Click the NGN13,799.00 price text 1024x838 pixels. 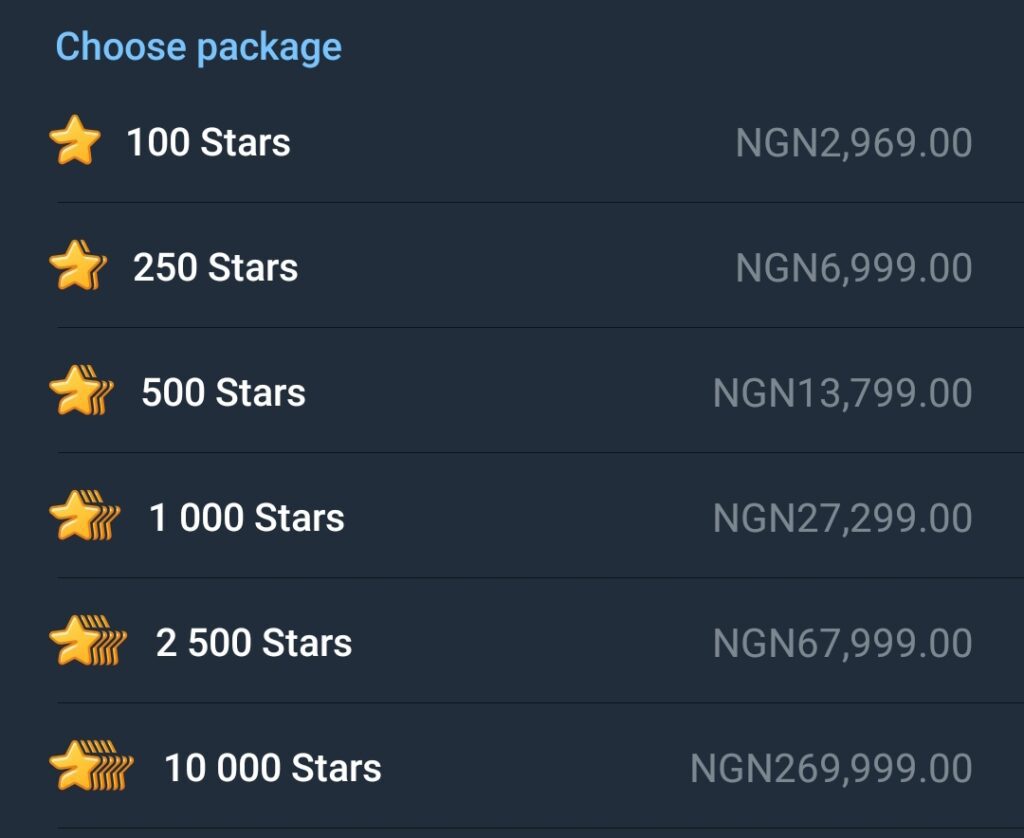[845, 392]
